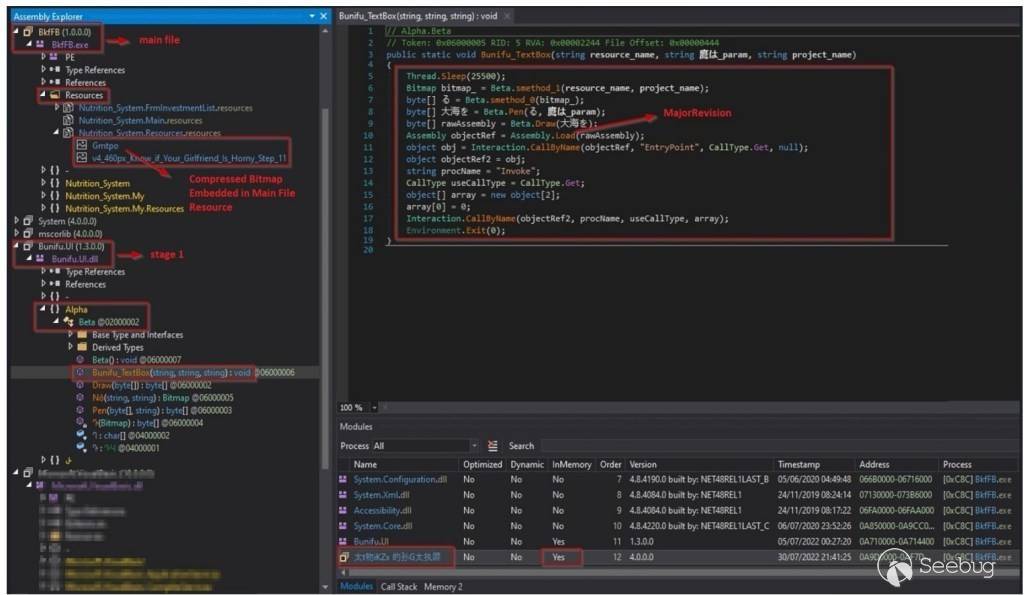
Task: Click the icon beside the Modules Search box
Action: (x=492, y=446)
